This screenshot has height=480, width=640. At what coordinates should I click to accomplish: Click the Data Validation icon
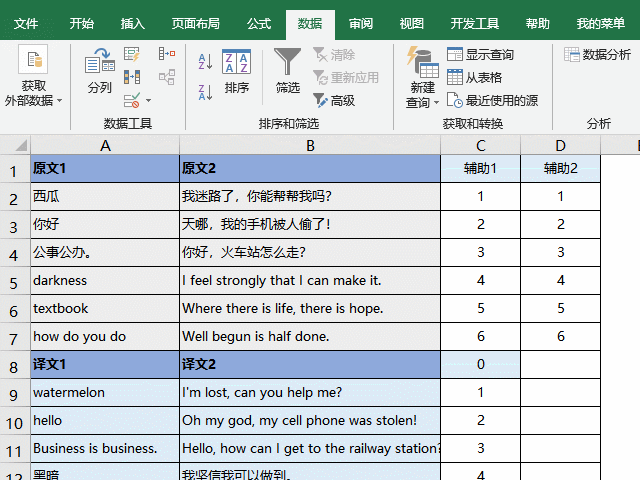pos(132,100)
